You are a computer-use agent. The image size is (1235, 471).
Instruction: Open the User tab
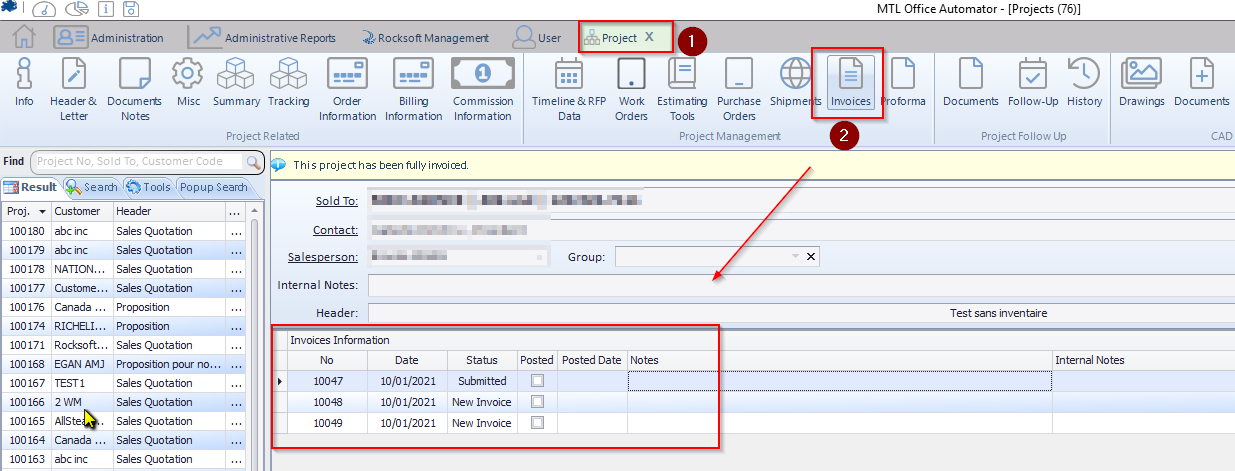click(537, 38)
